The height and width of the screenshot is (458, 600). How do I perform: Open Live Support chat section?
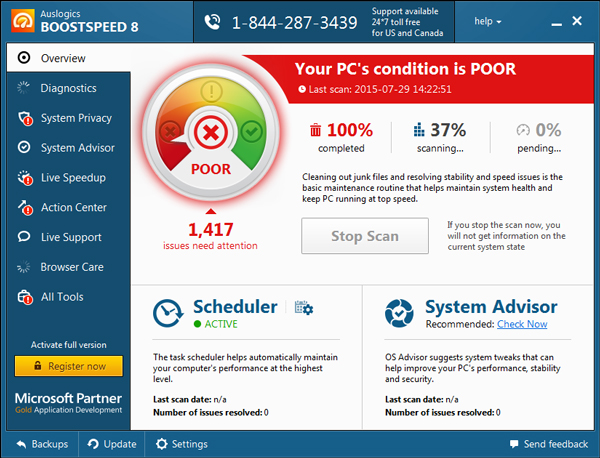(x=68, y=237)
